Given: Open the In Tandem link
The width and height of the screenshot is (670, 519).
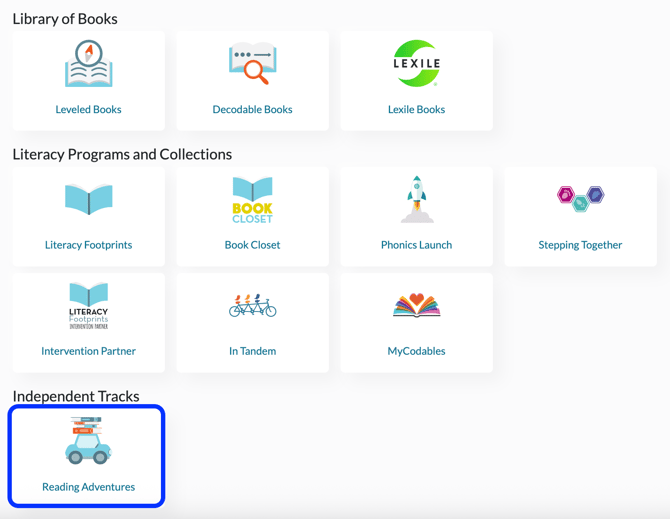Looking at the screenshot, I should click(x=253, y=351).
